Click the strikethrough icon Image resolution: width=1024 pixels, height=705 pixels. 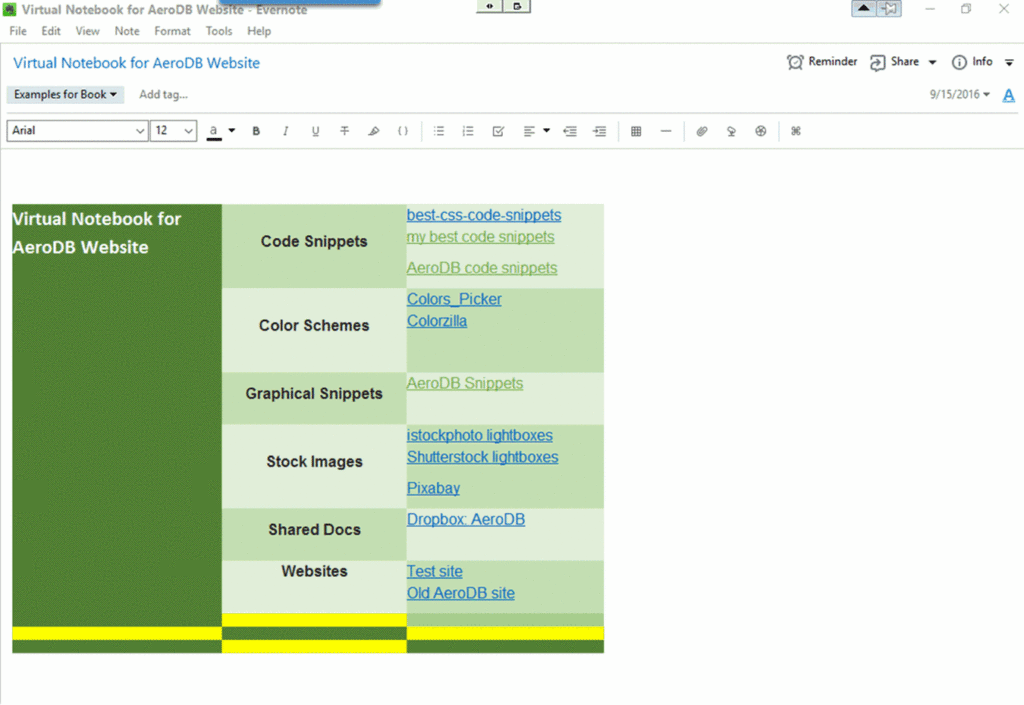(345, 131)
